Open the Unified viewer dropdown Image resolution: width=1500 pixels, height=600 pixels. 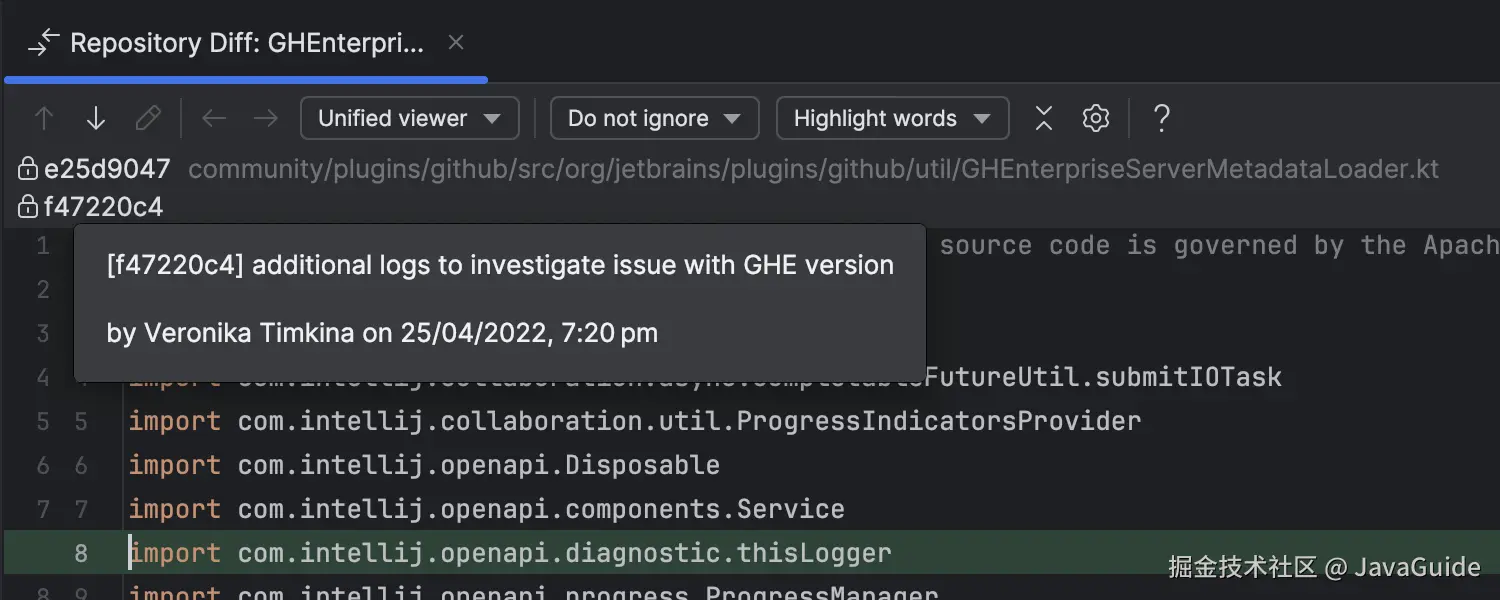pos(409,119)
